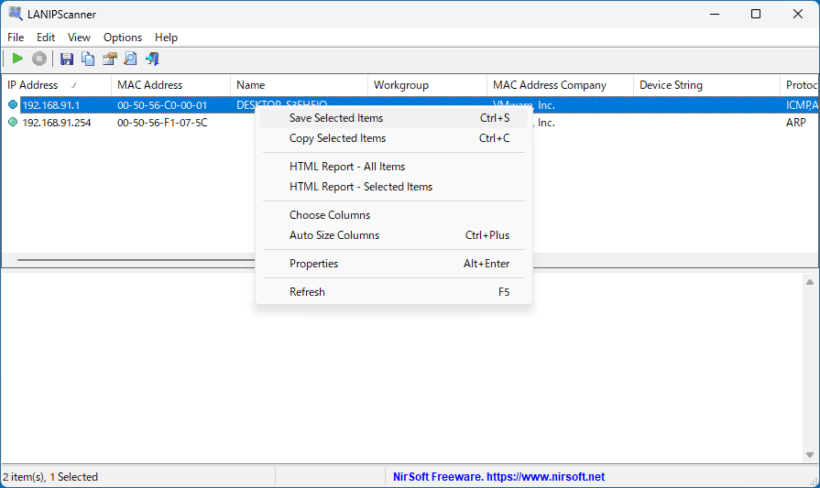This screenshot has height=488, width=820.
Task: Open the Options menu
Action: (x=122, y=38)
